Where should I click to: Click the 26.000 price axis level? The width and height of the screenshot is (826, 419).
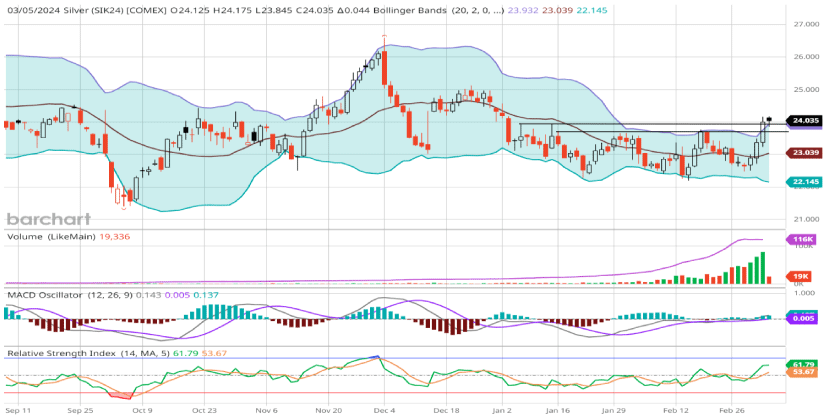pos(806,57)
